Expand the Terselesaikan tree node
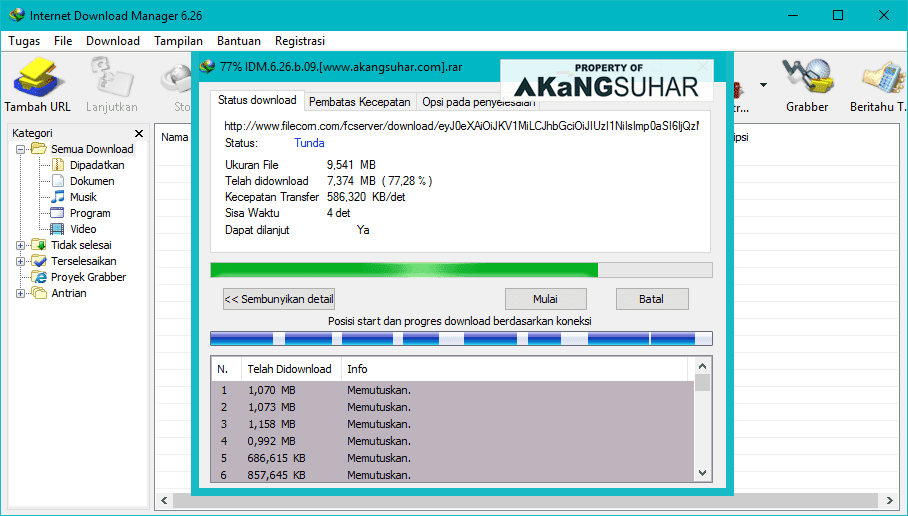The height and width of the screenshot is (516, 908). tap(20, 261)
